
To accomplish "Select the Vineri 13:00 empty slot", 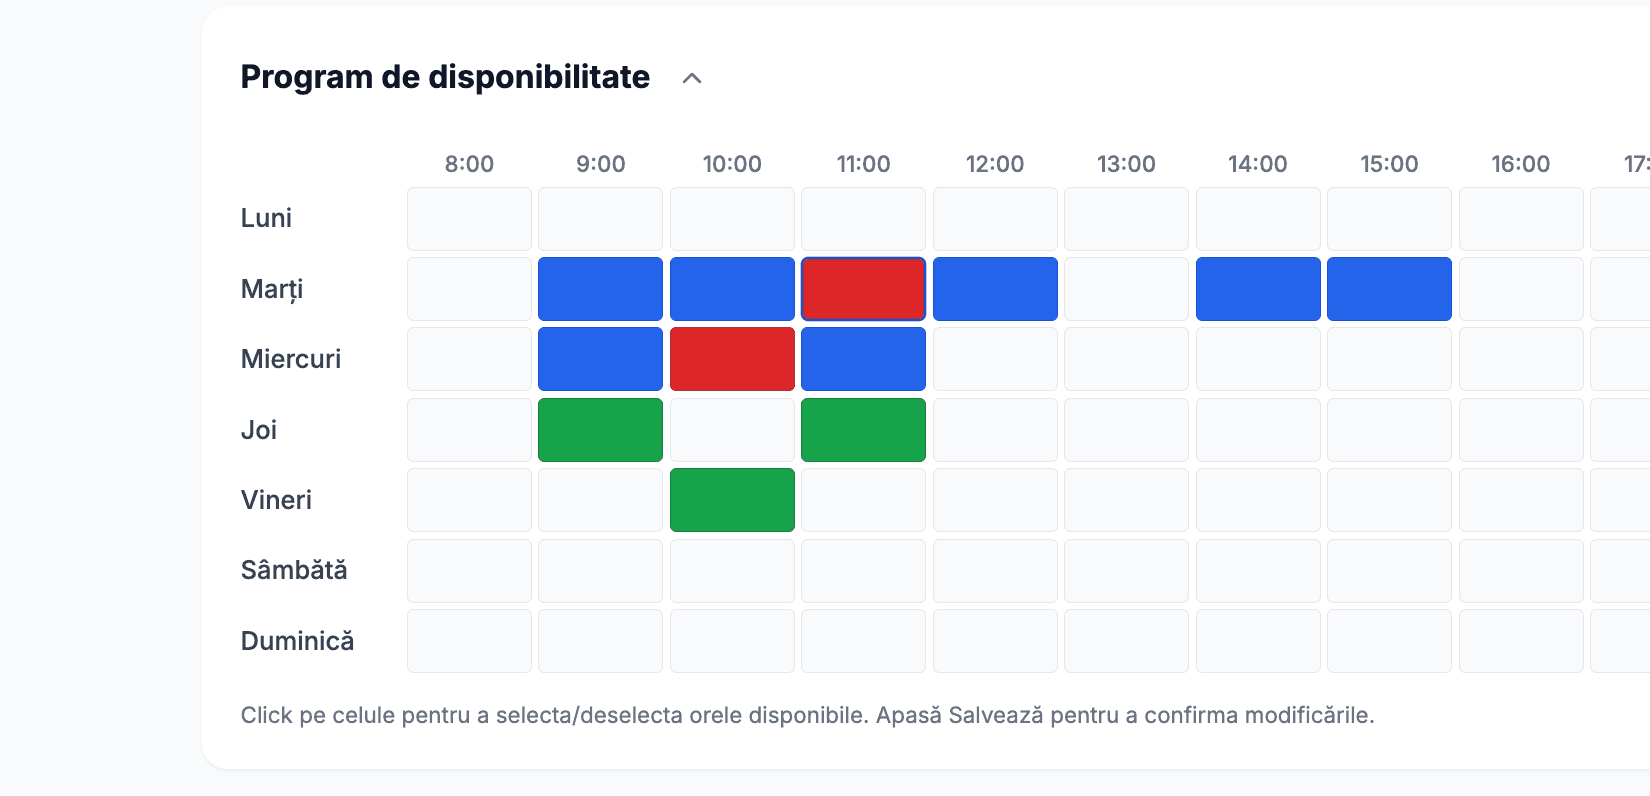I will (x=1126, y=500).
